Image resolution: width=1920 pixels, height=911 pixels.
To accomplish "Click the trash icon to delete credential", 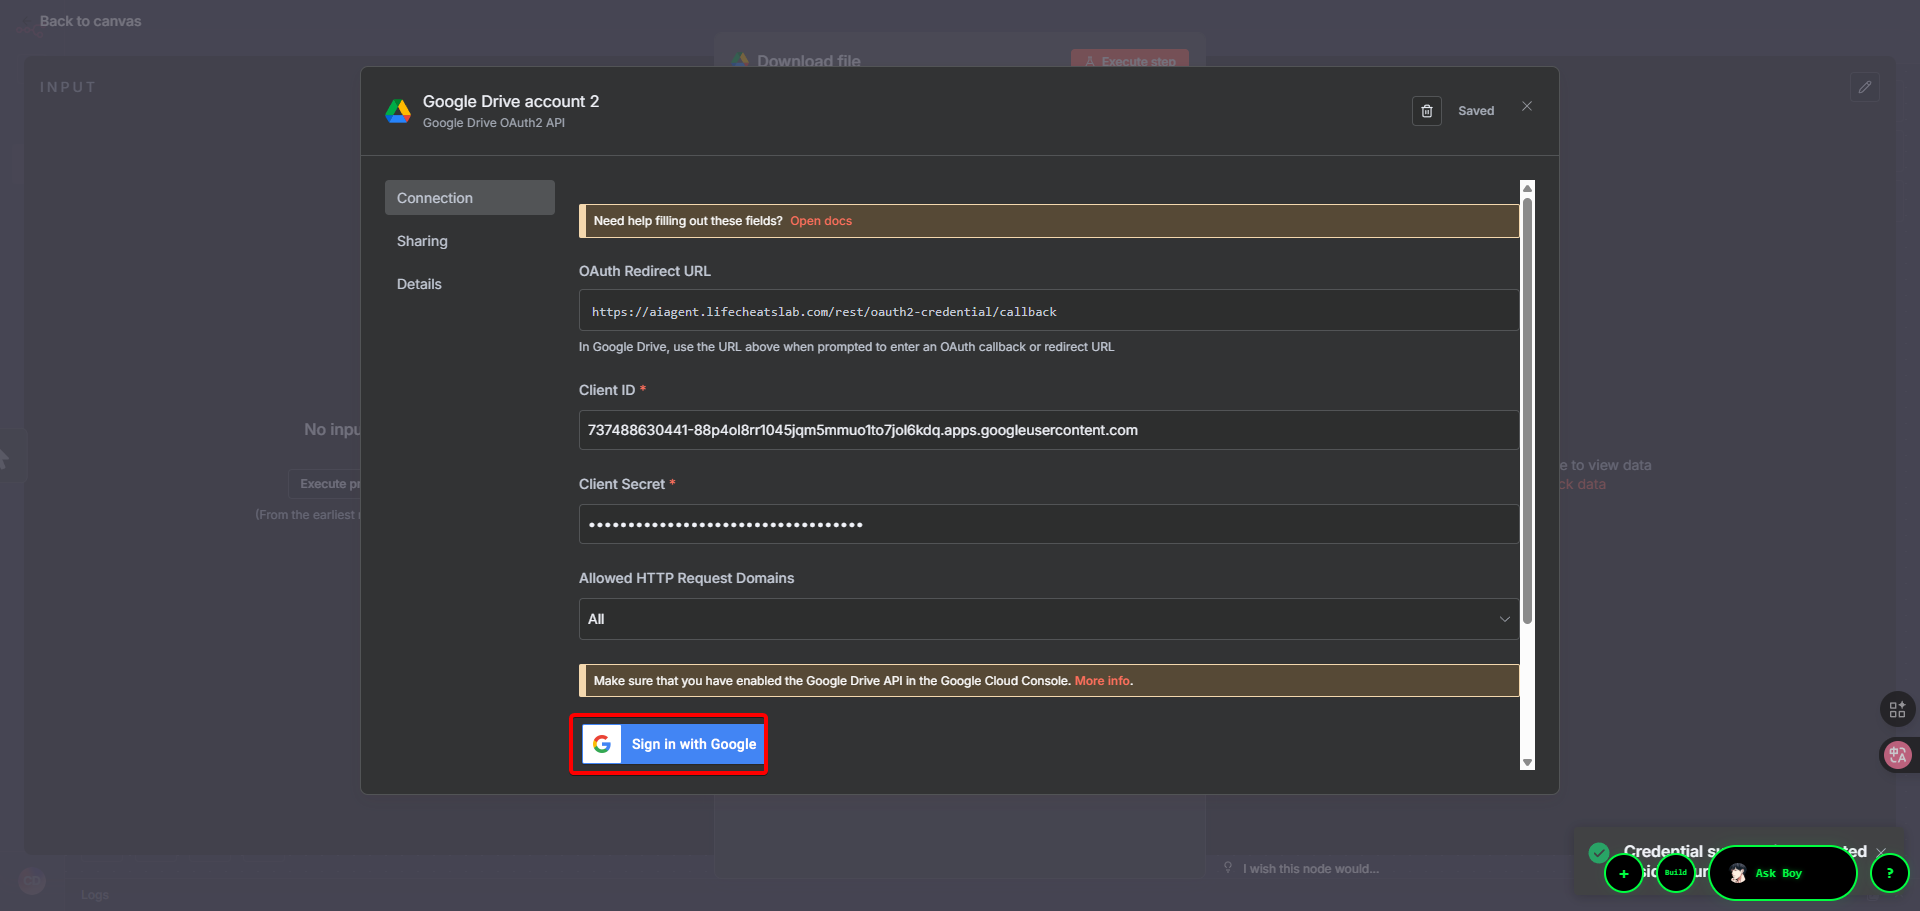I will pos(1426,111).
